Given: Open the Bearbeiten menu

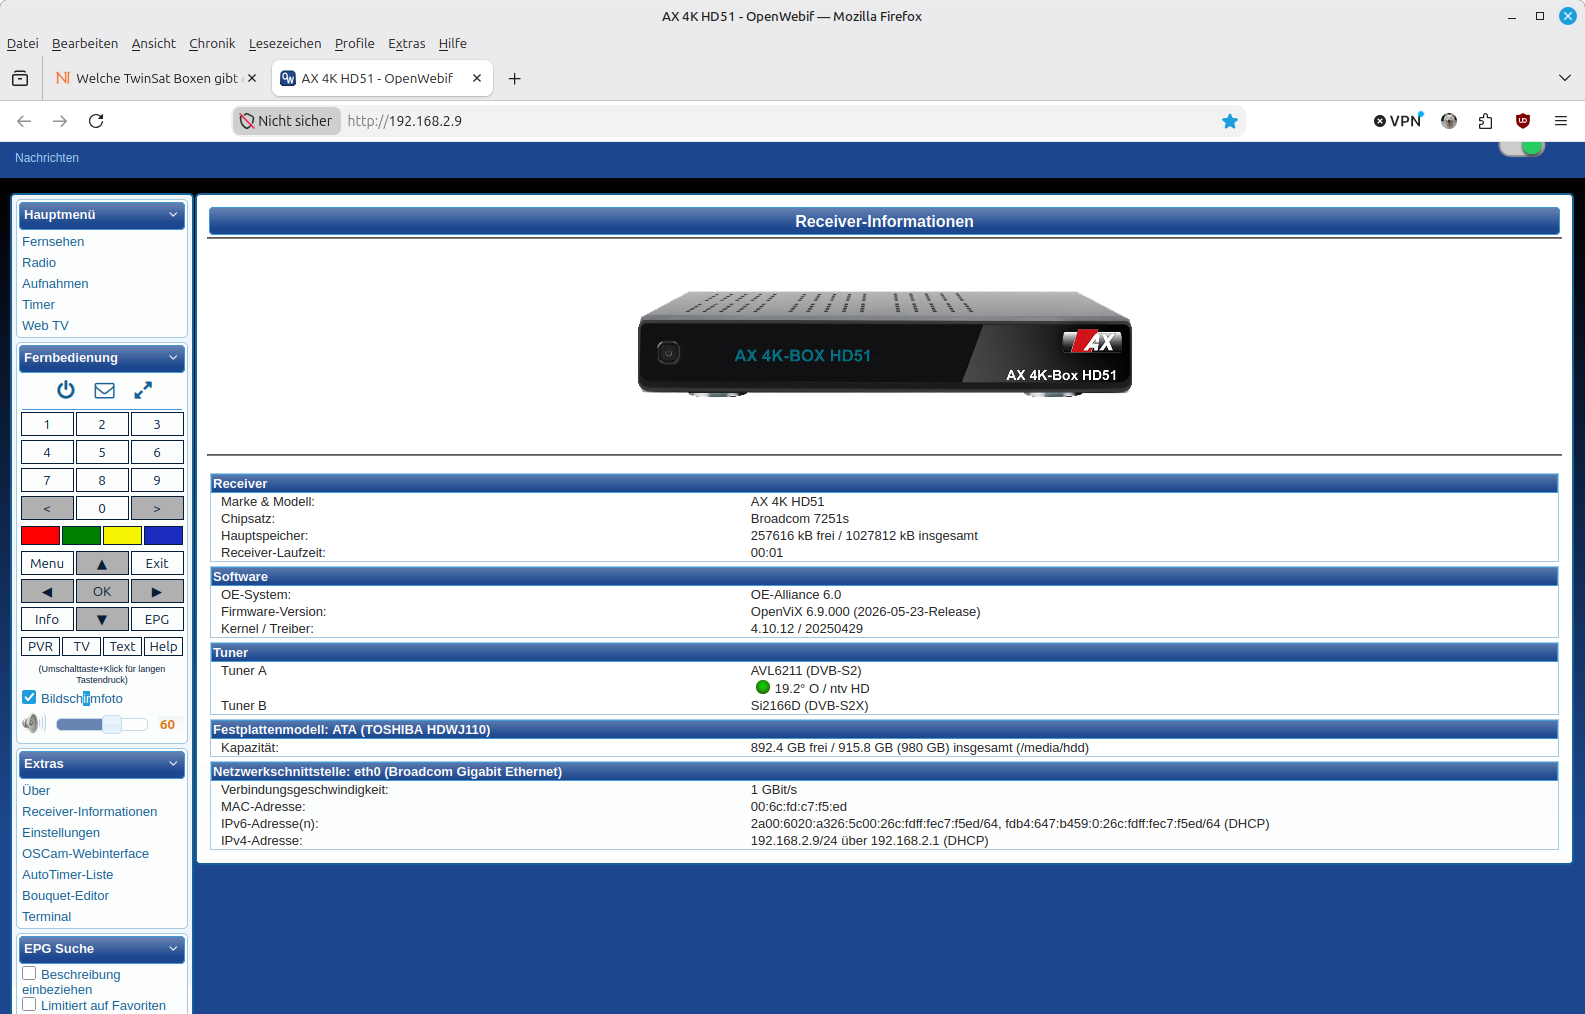Looking at the screenshot, I should click(85, 43).
